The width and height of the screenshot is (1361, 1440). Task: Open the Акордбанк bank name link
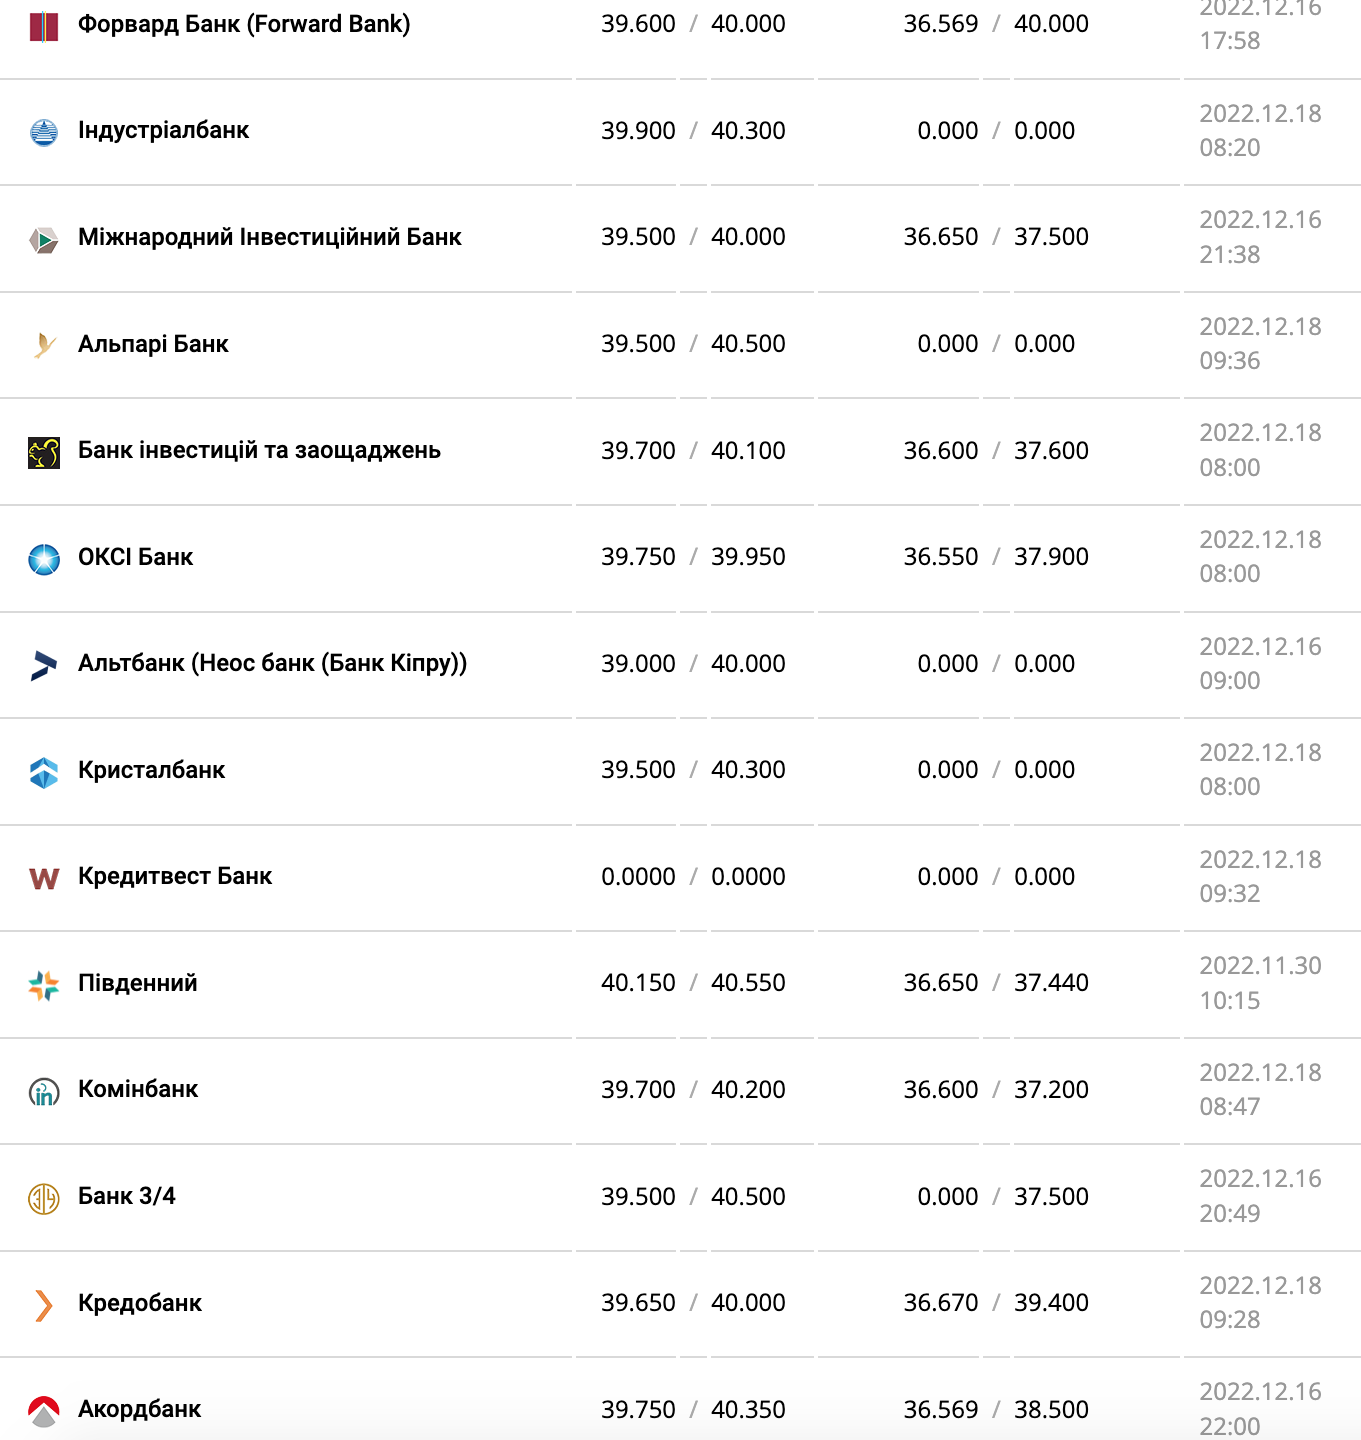pos(140,1409)
